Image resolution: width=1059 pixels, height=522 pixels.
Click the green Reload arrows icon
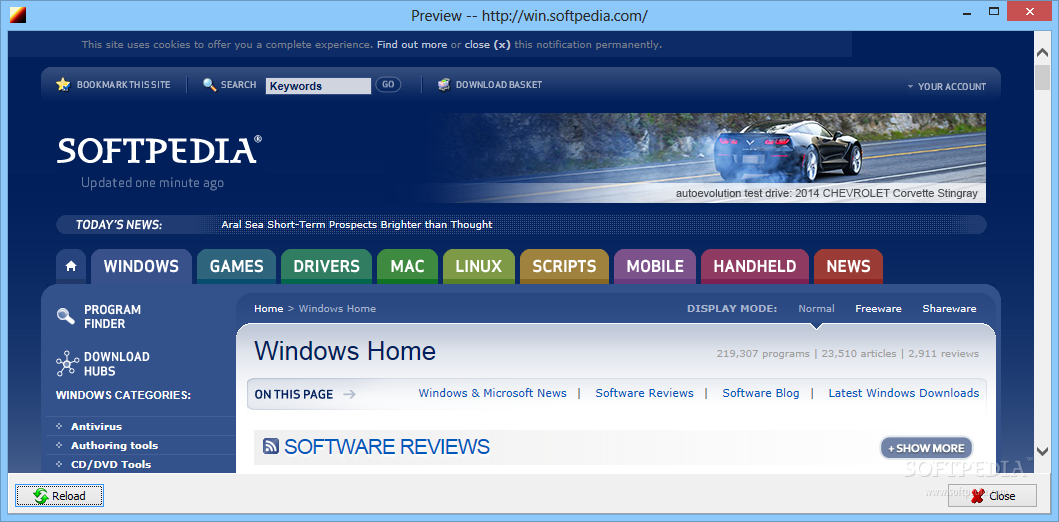point(41,496)
